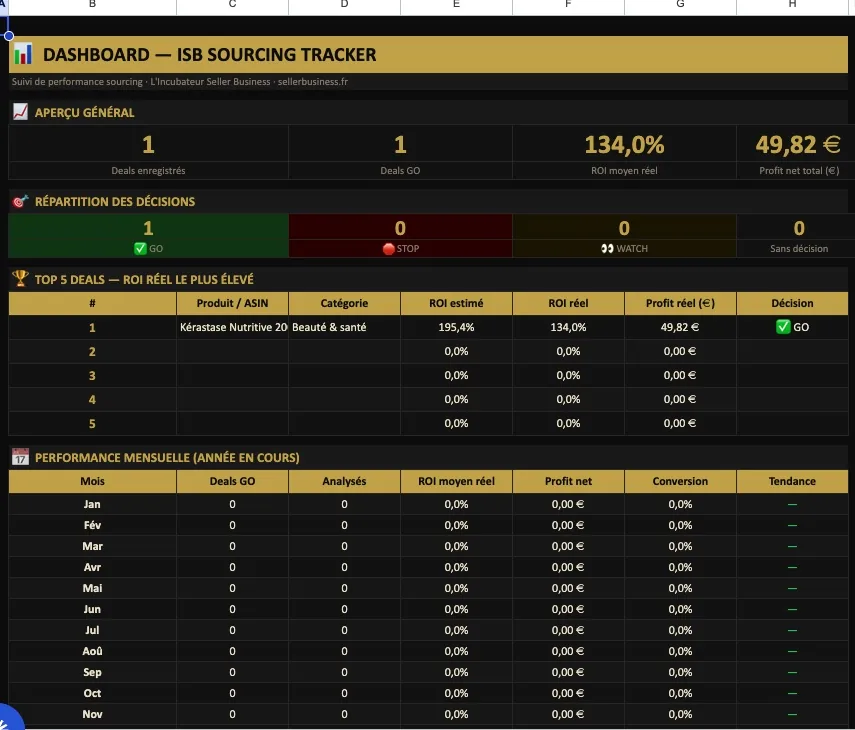Click the Profit réel (€) column header
855x730 pixels.
coord(680,303)
